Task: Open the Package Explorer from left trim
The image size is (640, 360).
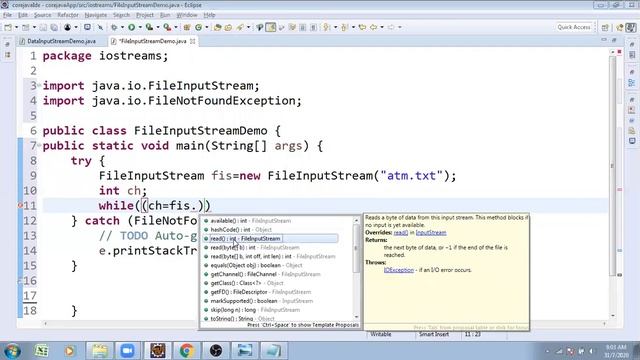Action: [8, 55]
